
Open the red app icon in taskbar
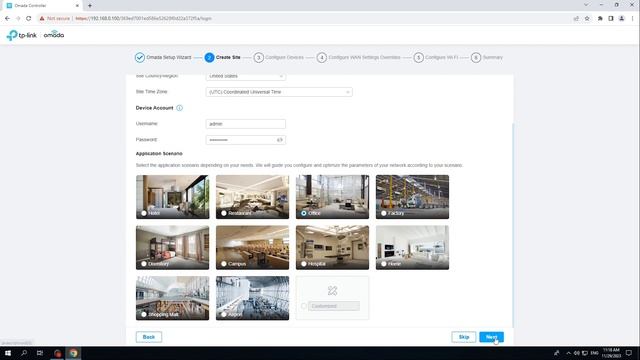click(x=58, y=353)
